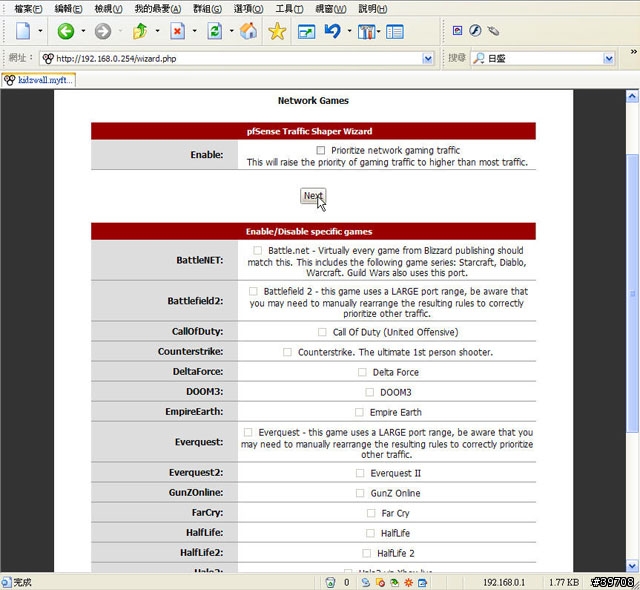Screen dimensions: 640x590
Task: Open the recycle bin icon in status bar
Action: click(330, 582)
